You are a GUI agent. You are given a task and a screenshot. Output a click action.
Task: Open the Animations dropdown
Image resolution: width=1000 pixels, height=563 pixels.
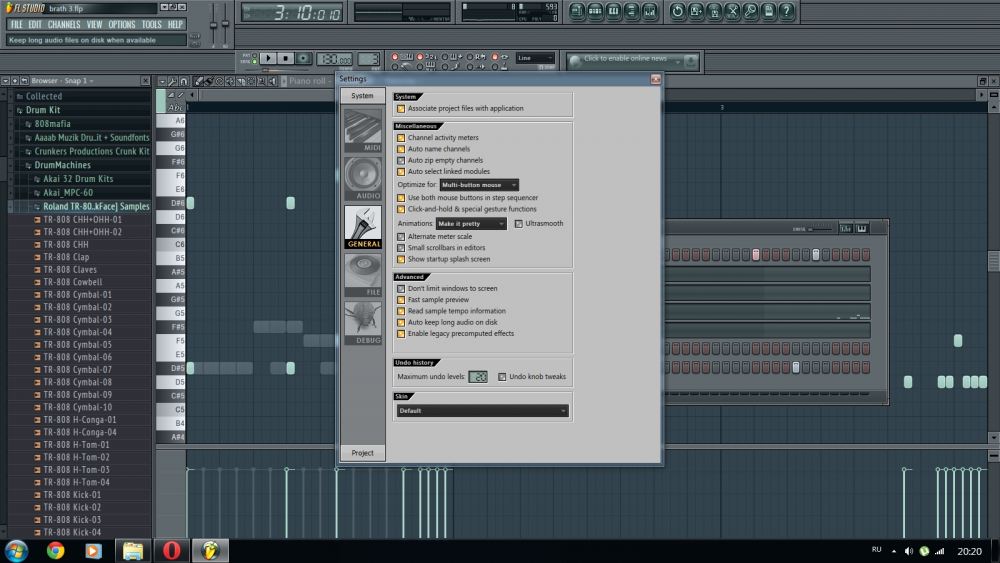click(x=471, y=224)
